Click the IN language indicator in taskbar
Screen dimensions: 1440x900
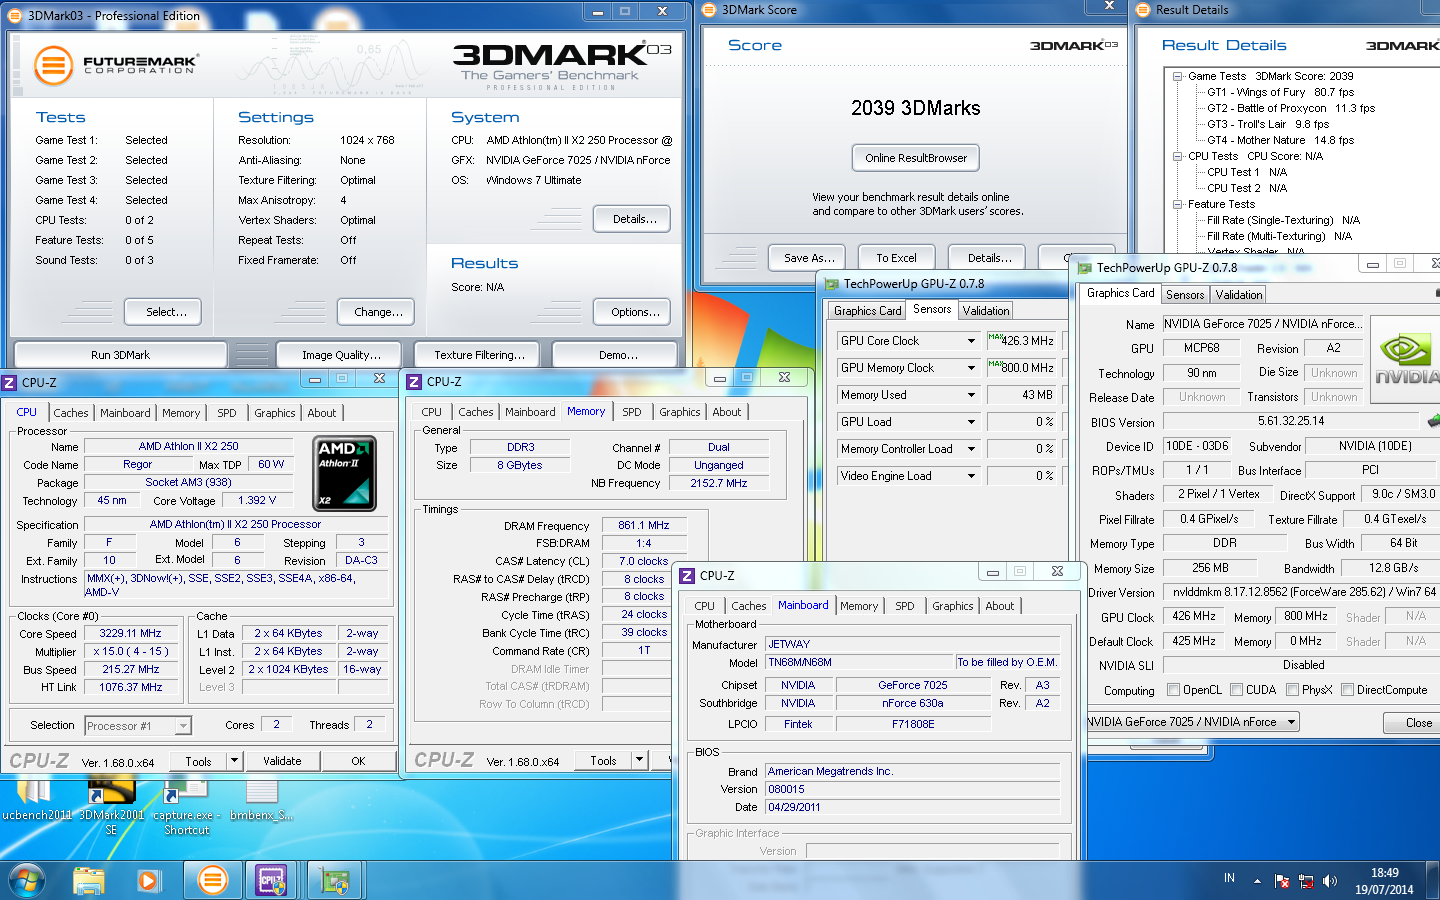pyautogui.click(x=1229, y=878)
